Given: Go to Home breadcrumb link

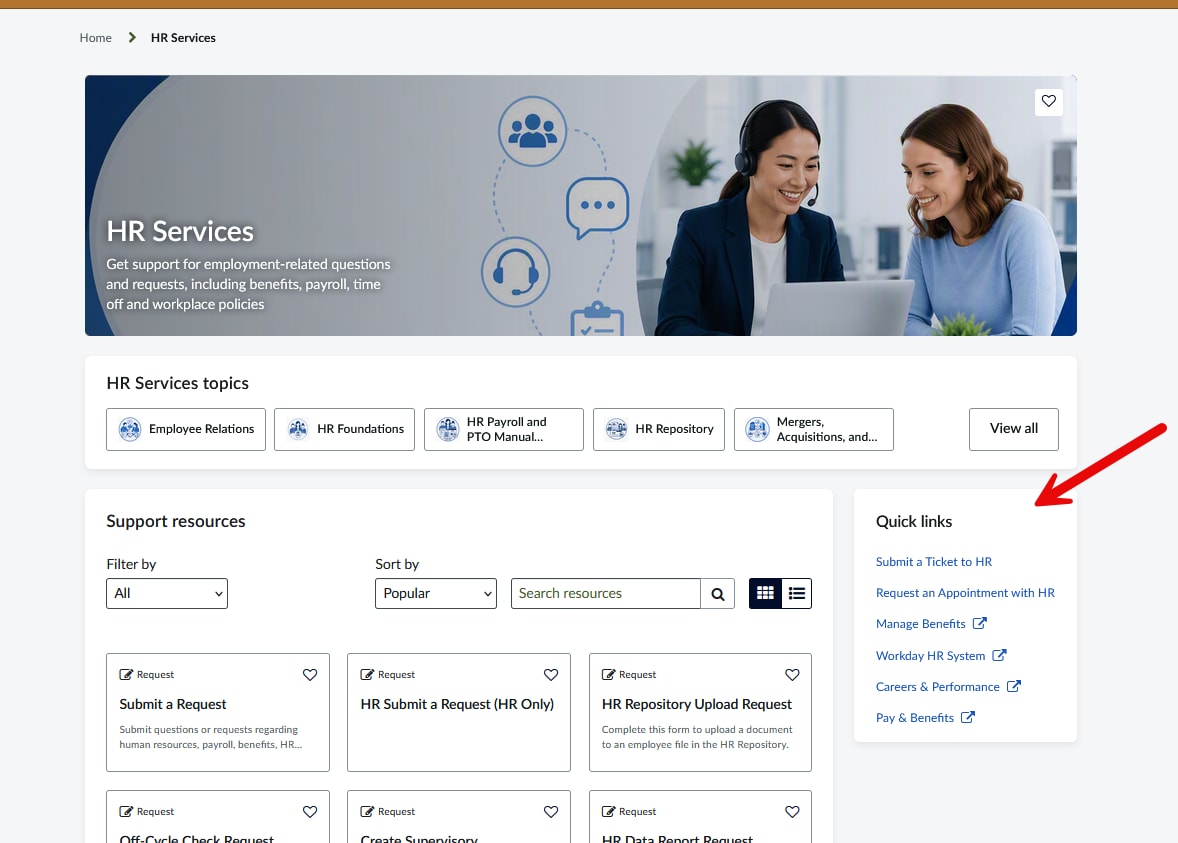Looking at the screenshot, I should pos(95,38).
